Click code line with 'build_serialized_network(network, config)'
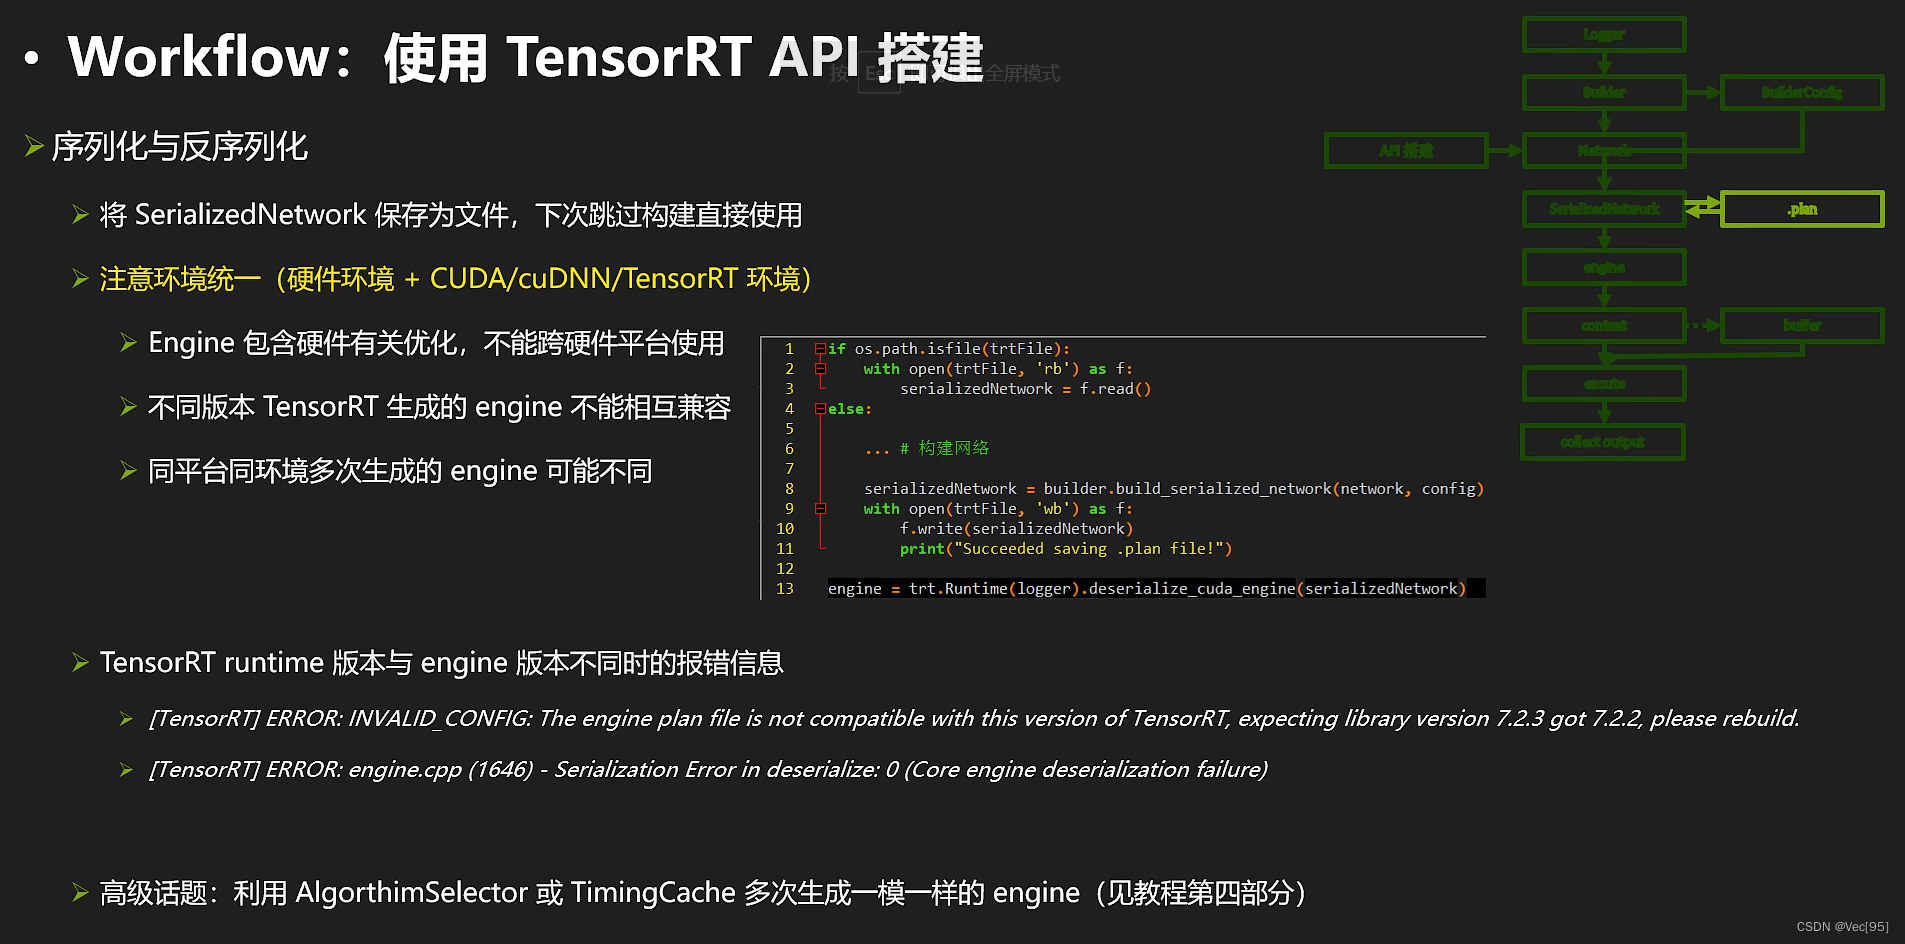 1174,489
